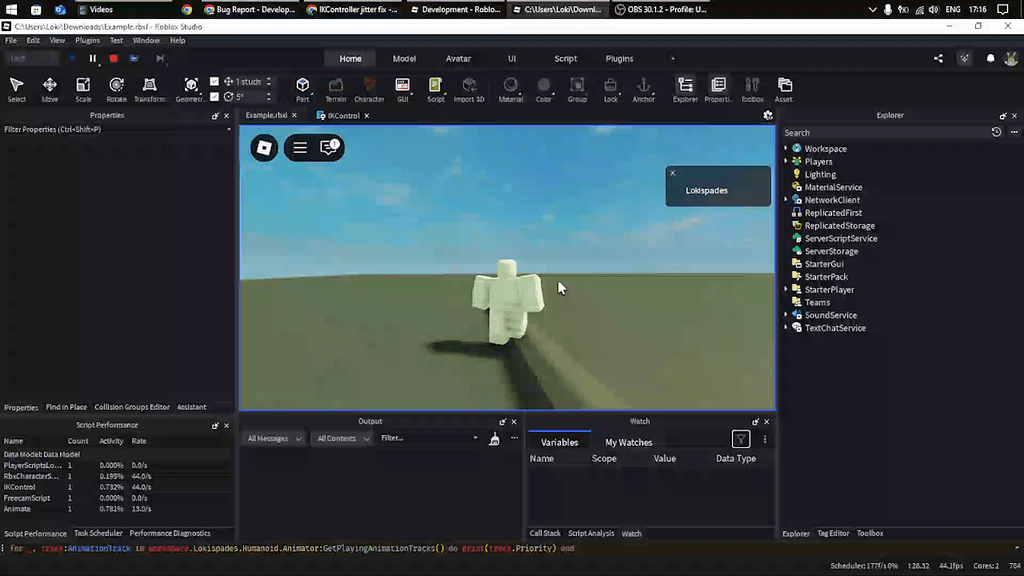This screenshot has width=1024, height=576.
Task: Switch to My Watches tab
Action: pos(628,442)
